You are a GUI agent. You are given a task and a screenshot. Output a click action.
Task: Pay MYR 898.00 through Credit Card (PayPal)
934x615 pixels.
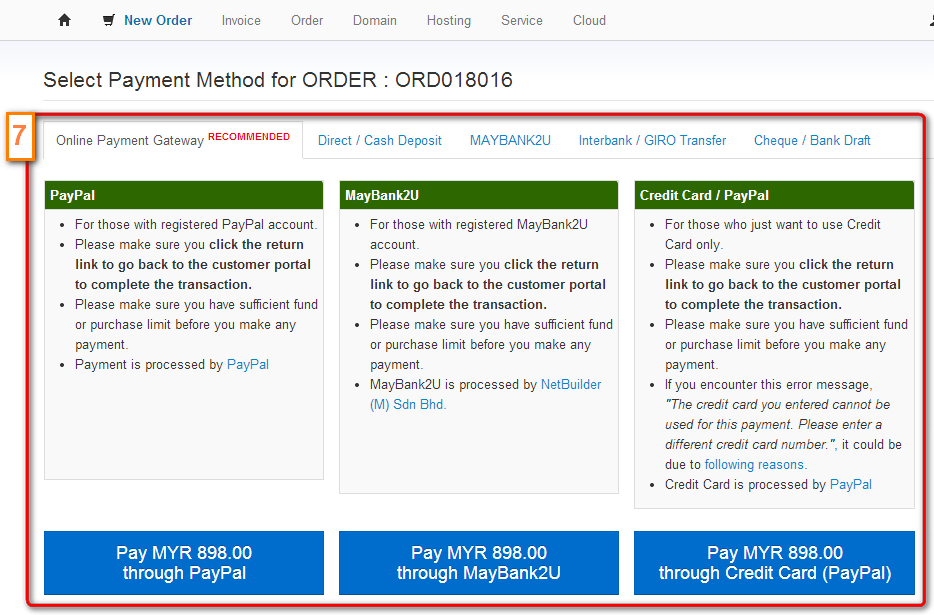tap(774, 563)
